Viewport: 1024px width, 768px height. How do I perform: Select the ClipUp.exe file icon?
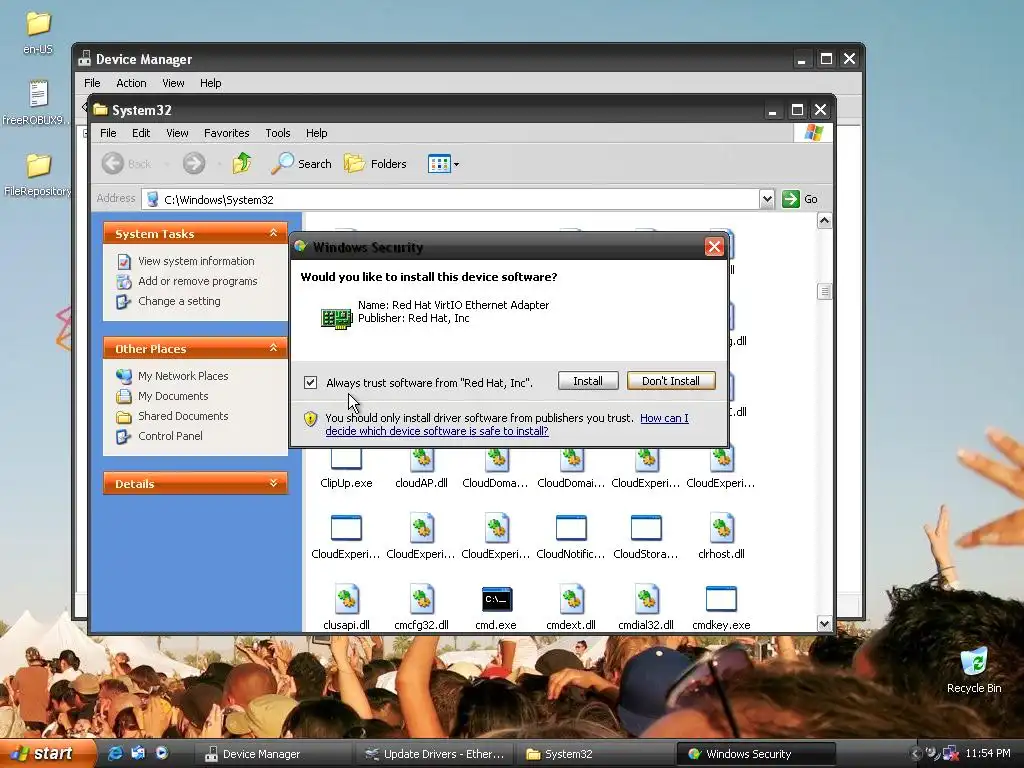point(346,460)
